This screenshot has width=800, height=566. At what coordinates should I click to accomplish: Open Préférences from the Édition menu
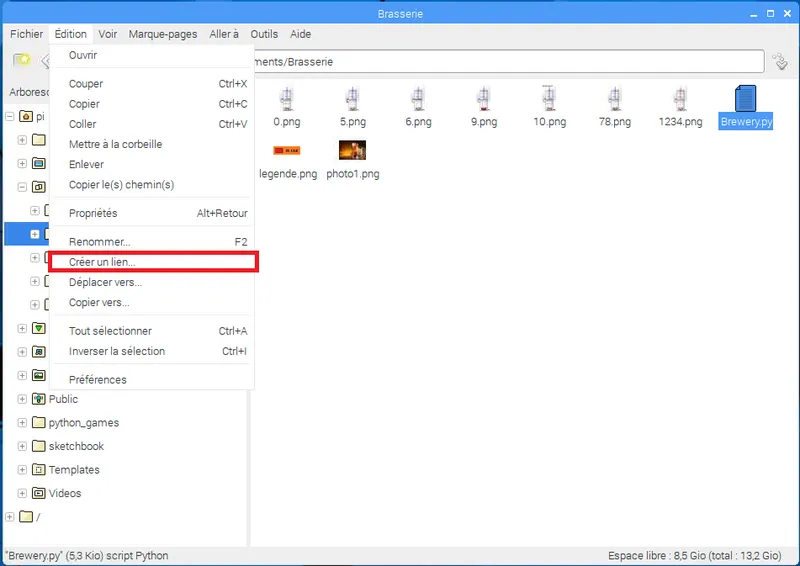(x=97, y=380)
